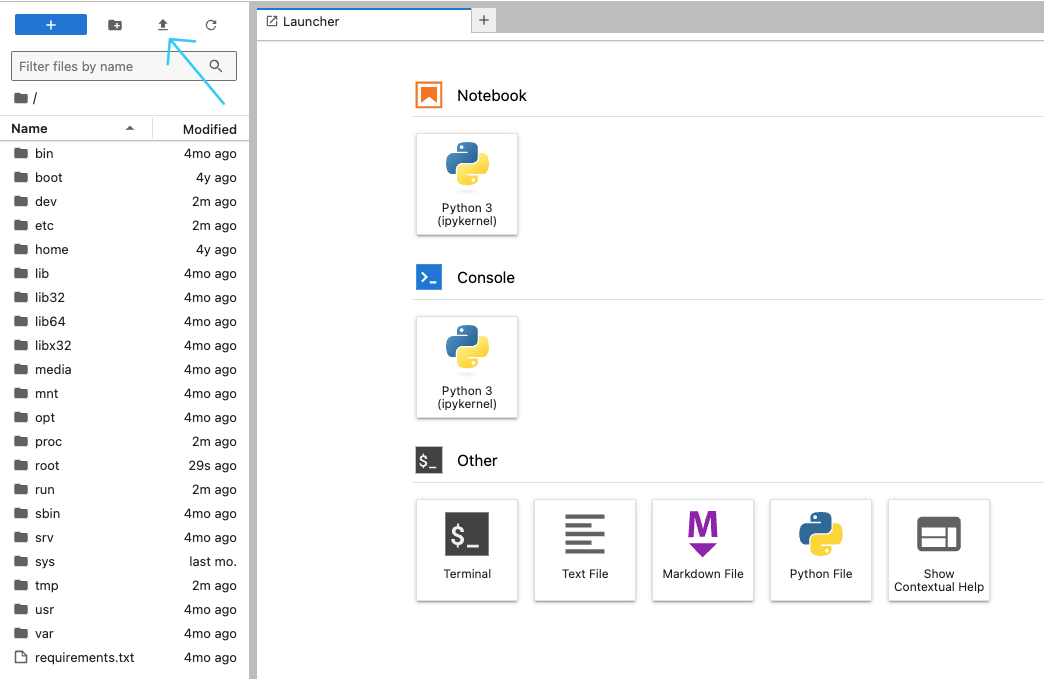Select the usr folder icon
The image size is (1044, 680).
point(21,609)
